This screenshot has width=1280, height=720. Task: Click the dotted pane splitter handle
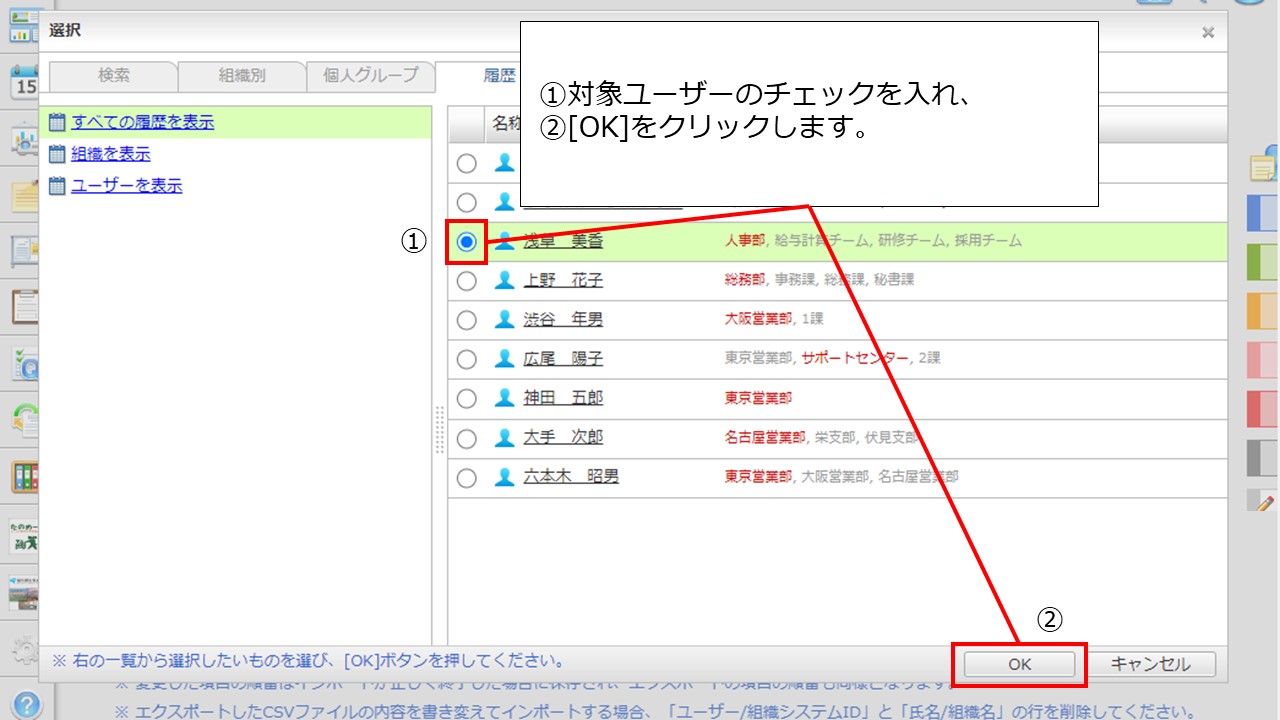click(439, 430)
